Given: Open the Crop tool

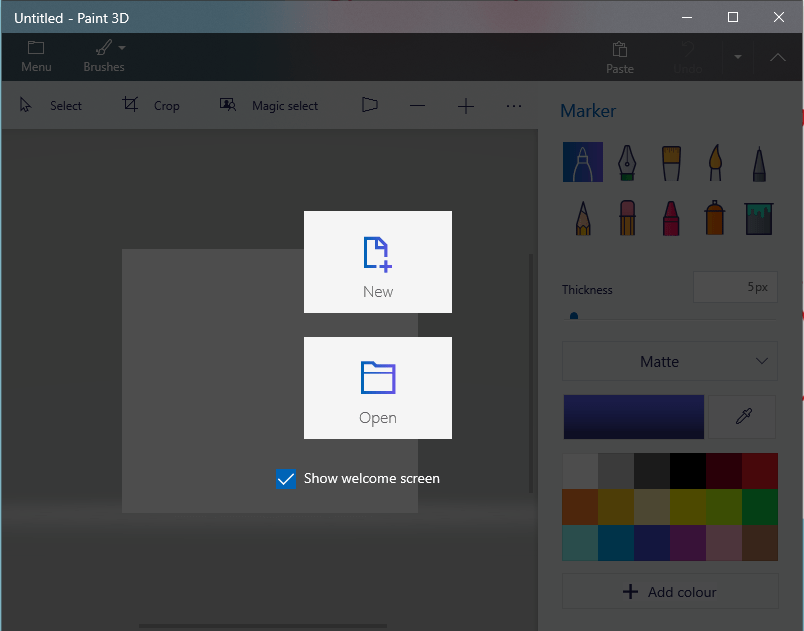Looking at the screenshot, I should [150, 105].
